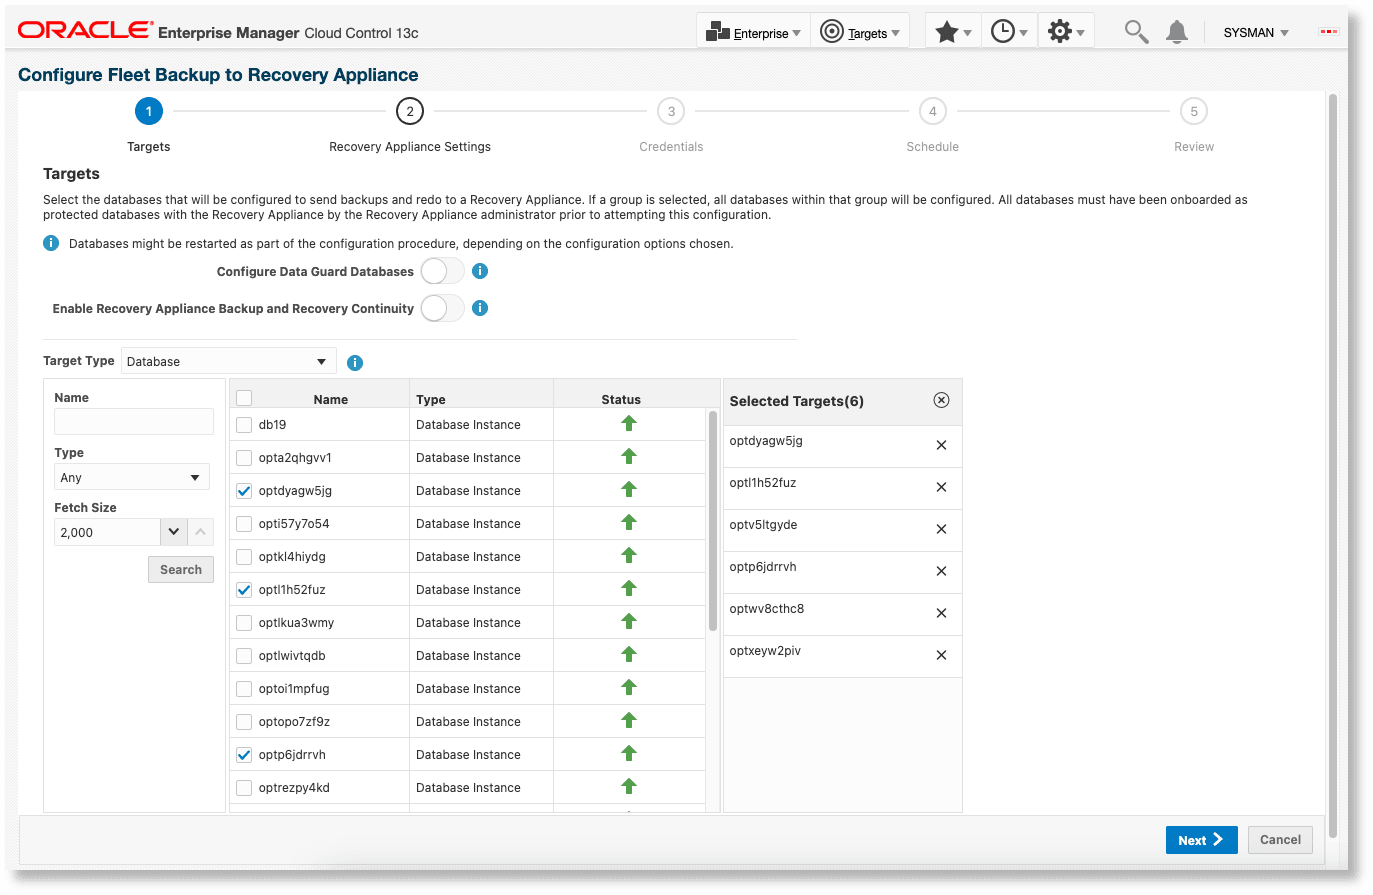This screenshot has width=1373, height=895.
Task: Open the notifications bell icon
Action: coord(1176,31)
